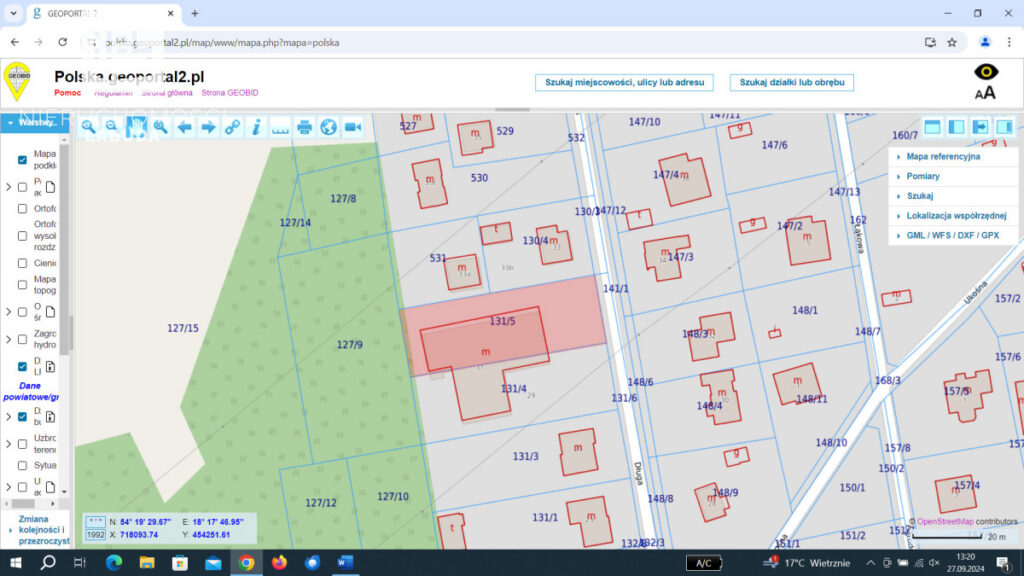Uncheck the 'Mapa podkładowa' layer checkbox

[x=23, y=160]
